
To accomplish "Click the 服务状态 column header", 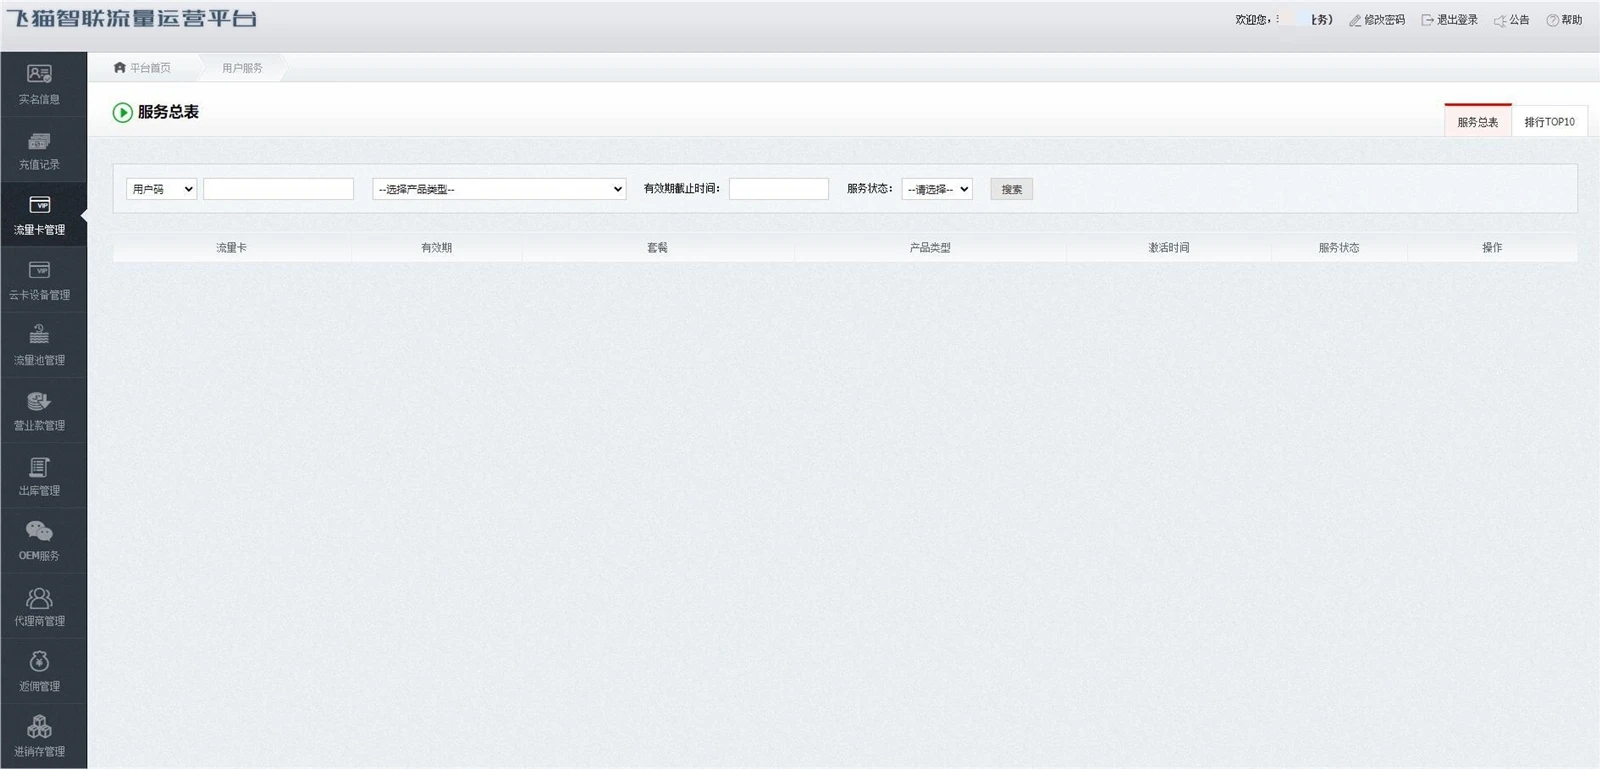I will [1339, 248].
